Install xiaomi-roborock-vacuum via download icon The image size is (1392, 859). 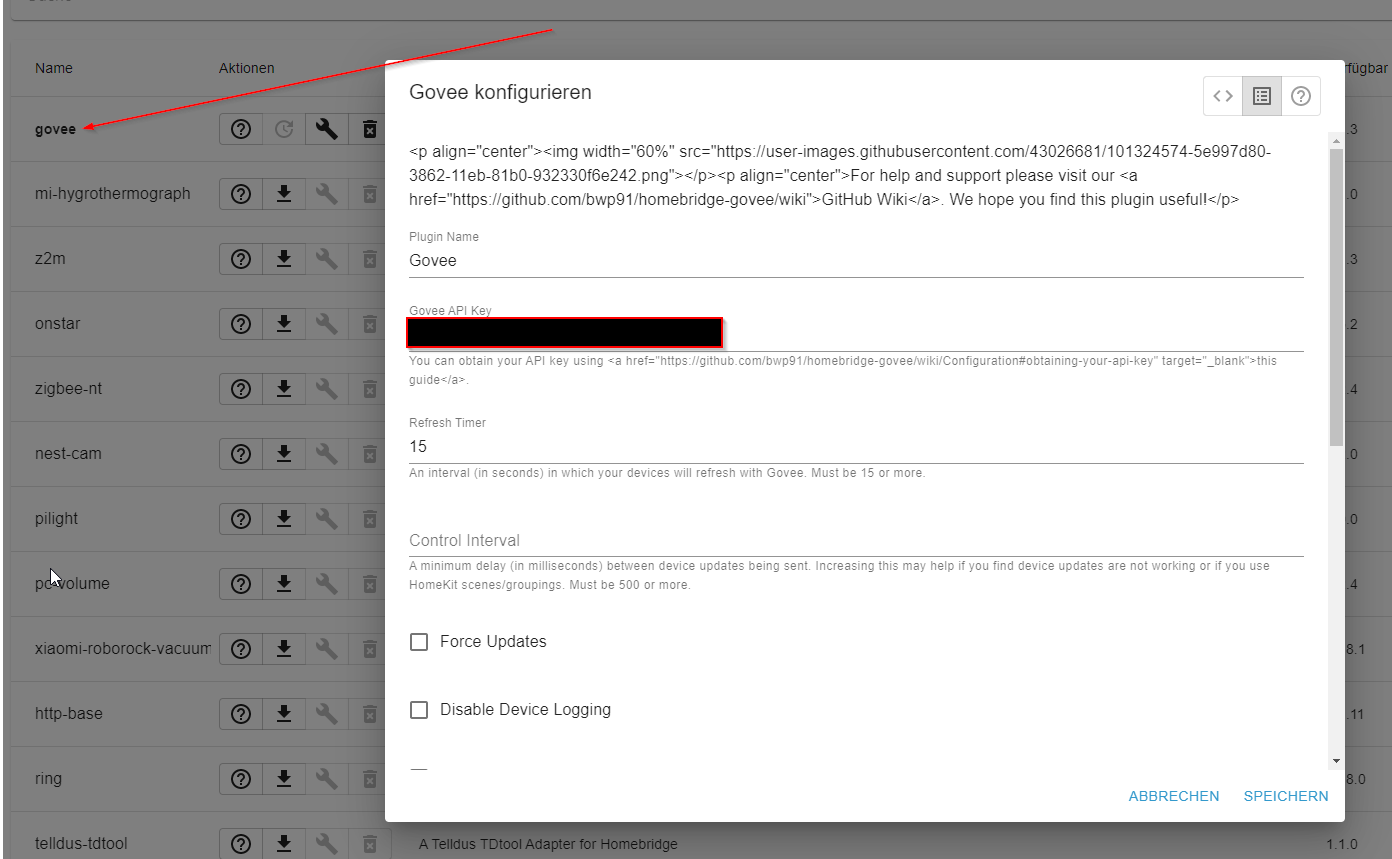[x=284, y=649]
